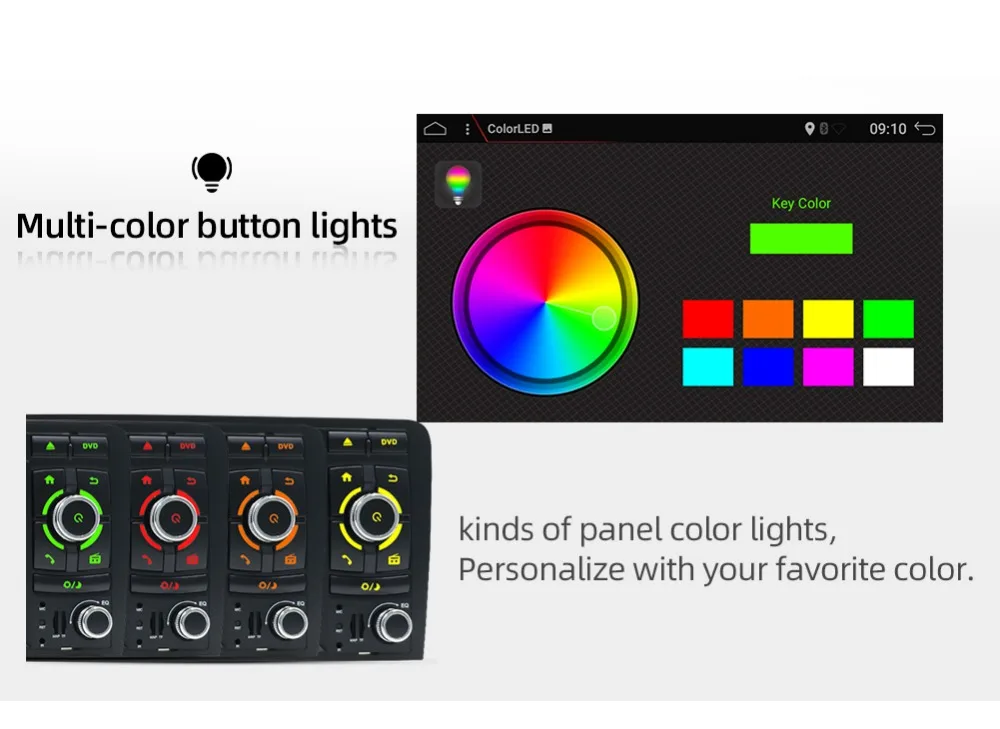This screenshot has height=729, width=1000.
Task: Tap the home icon in ColorLED status bar
Action: click(x=435, y=129)
